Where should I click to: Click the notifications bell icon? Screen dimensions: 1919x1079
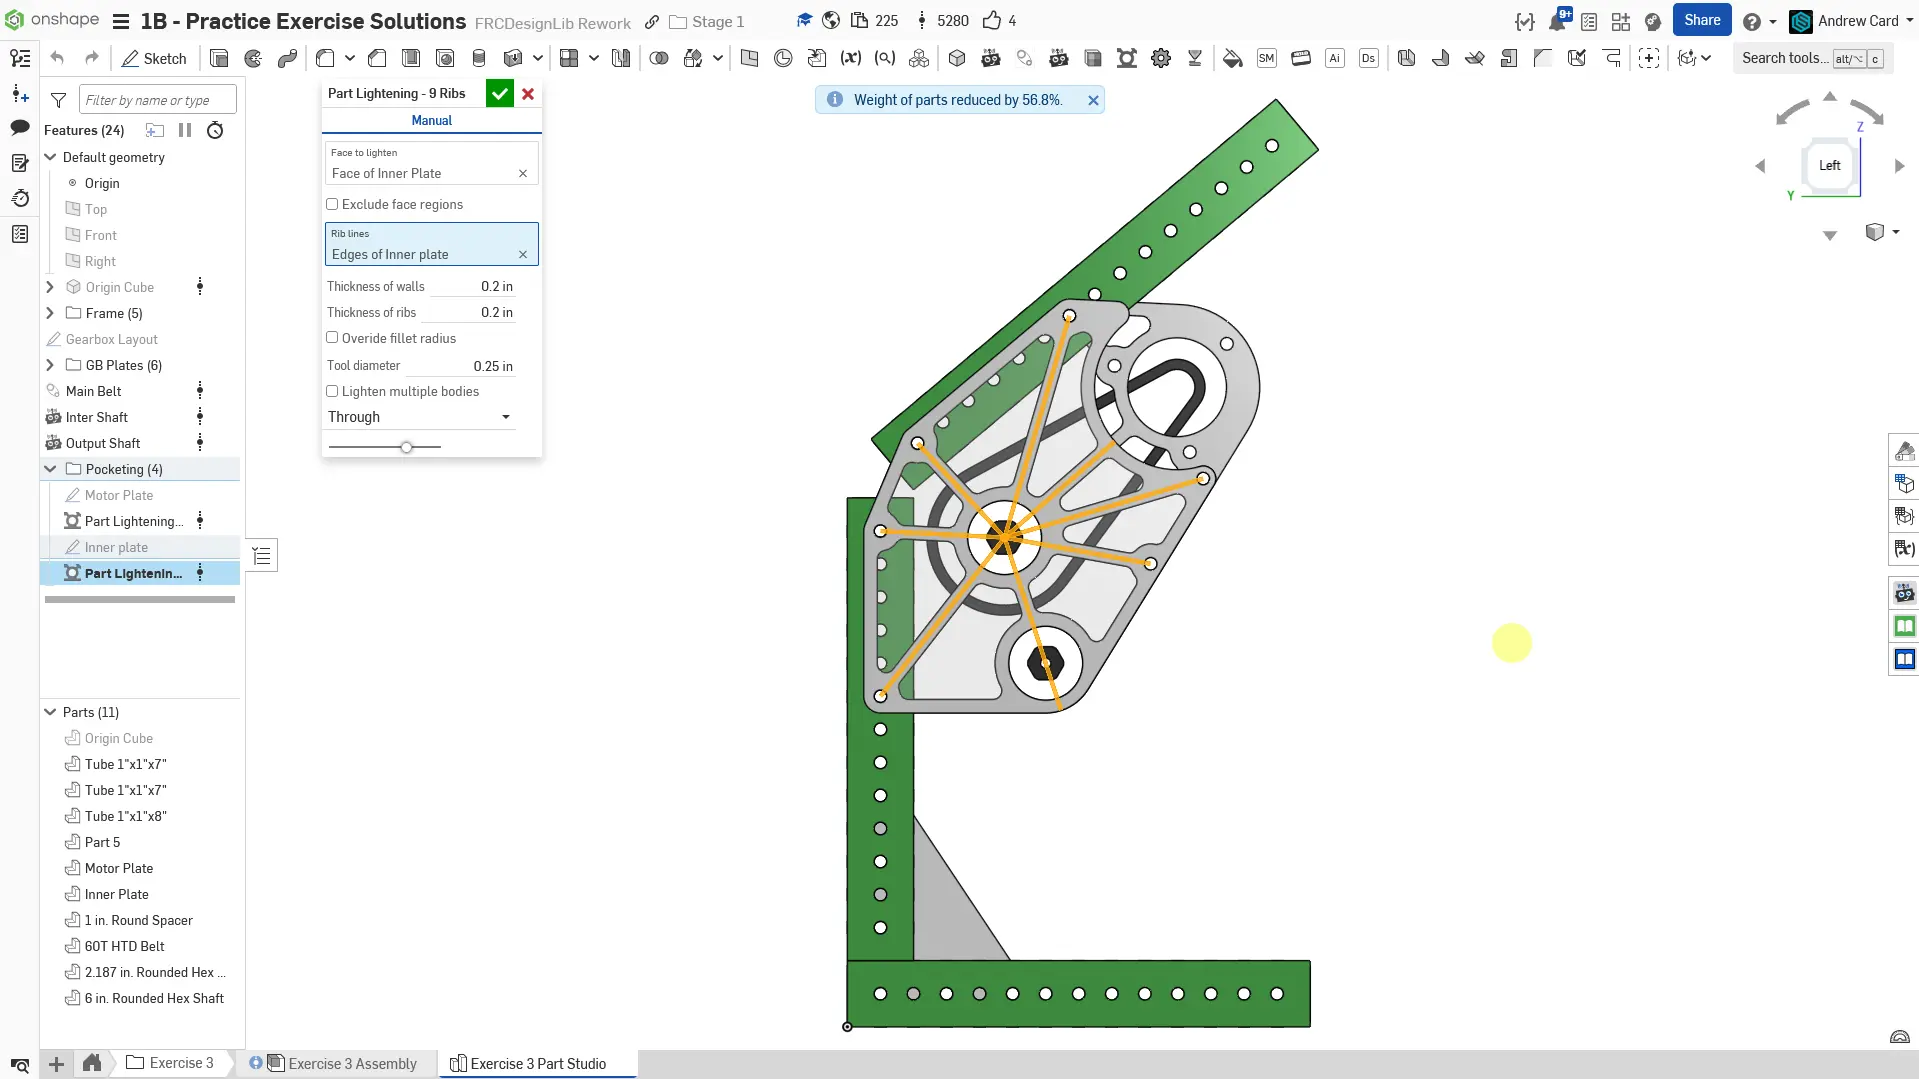(1557, 21)
